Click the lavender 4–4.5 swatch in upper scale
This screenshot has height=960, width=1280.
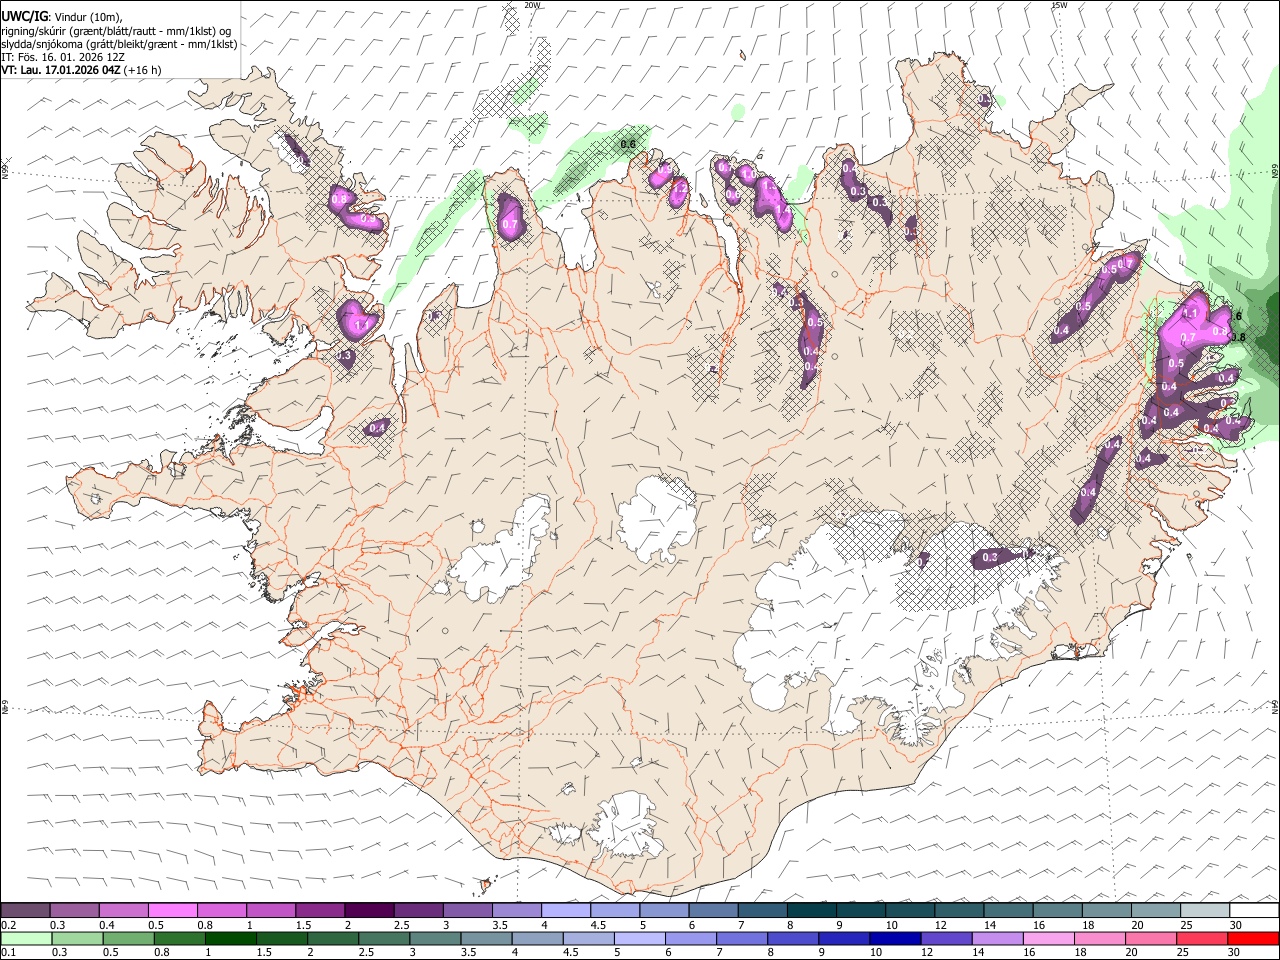(565, 911)
